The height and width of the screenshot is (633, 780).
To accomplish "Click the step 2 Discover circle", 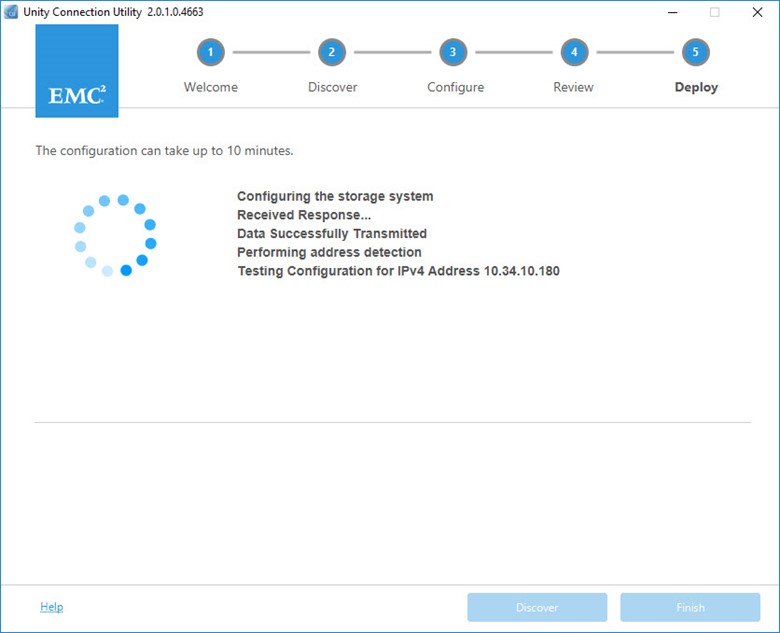I will (332, 52).
